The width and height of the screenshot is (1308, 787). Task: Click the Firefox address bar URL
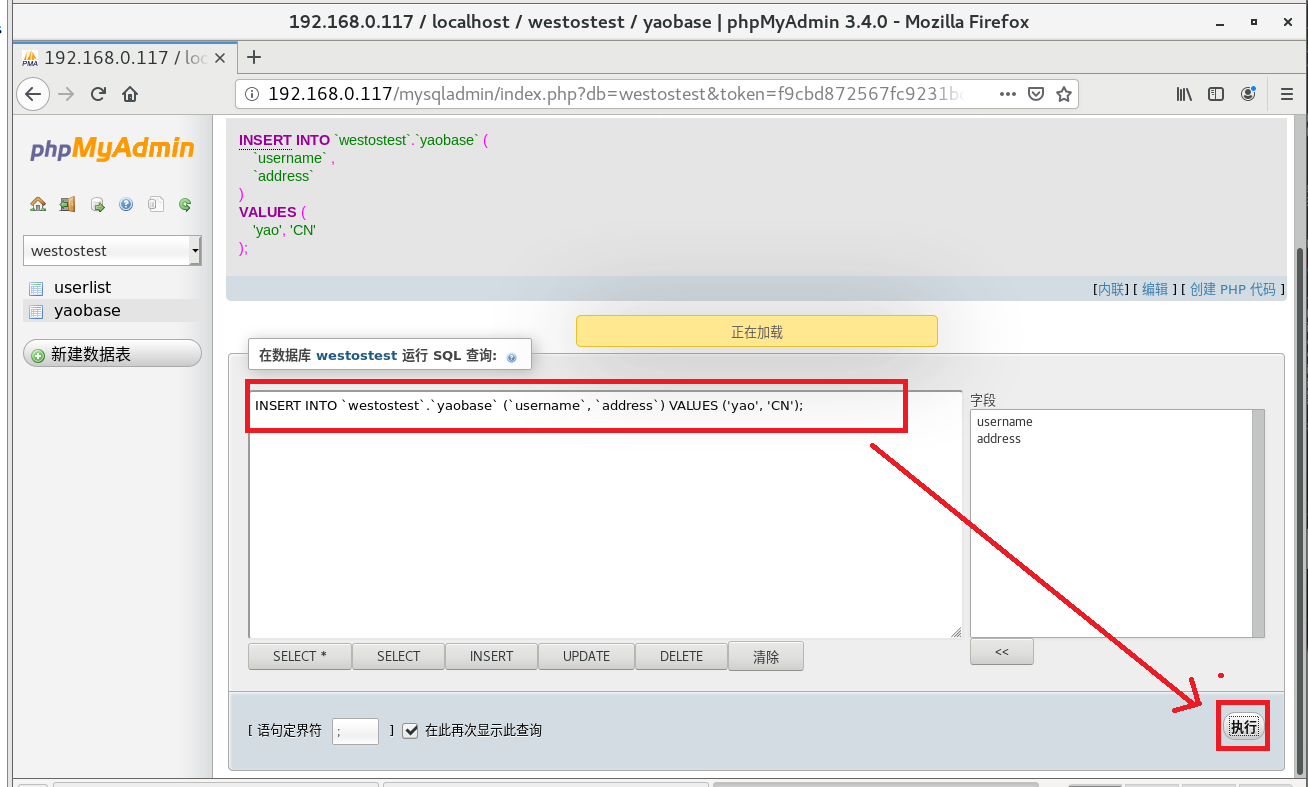point(615,94)
